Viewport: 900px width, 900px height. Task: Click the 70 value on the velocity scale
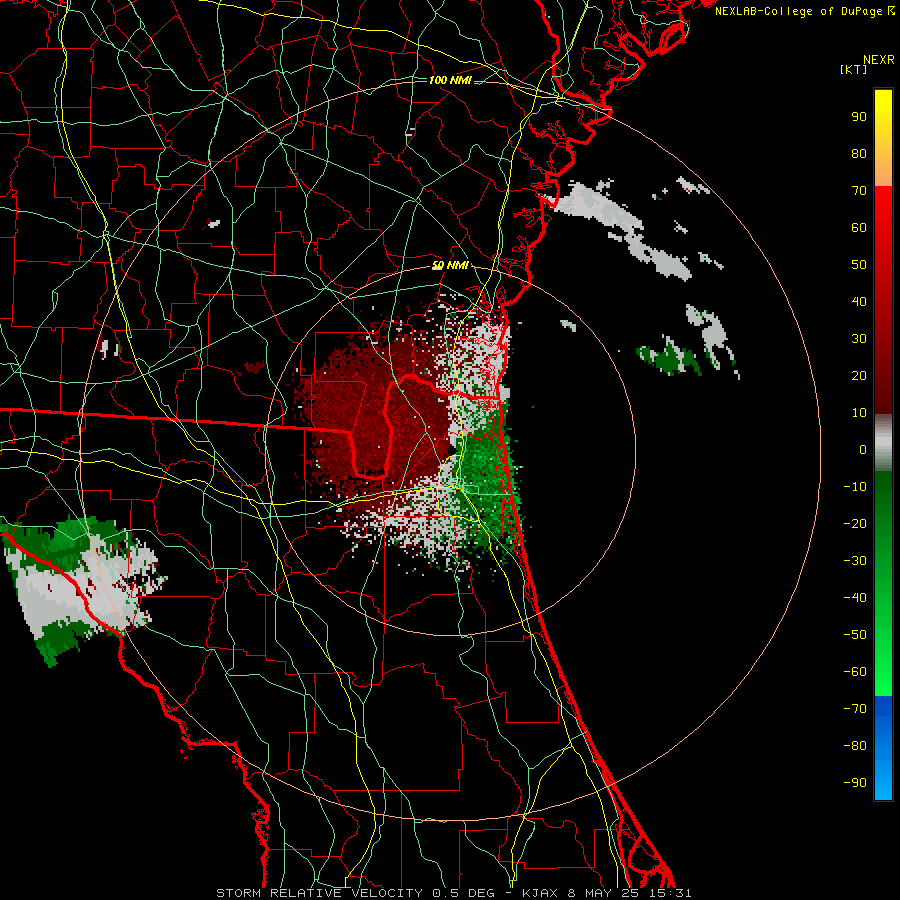click(859, 191)
